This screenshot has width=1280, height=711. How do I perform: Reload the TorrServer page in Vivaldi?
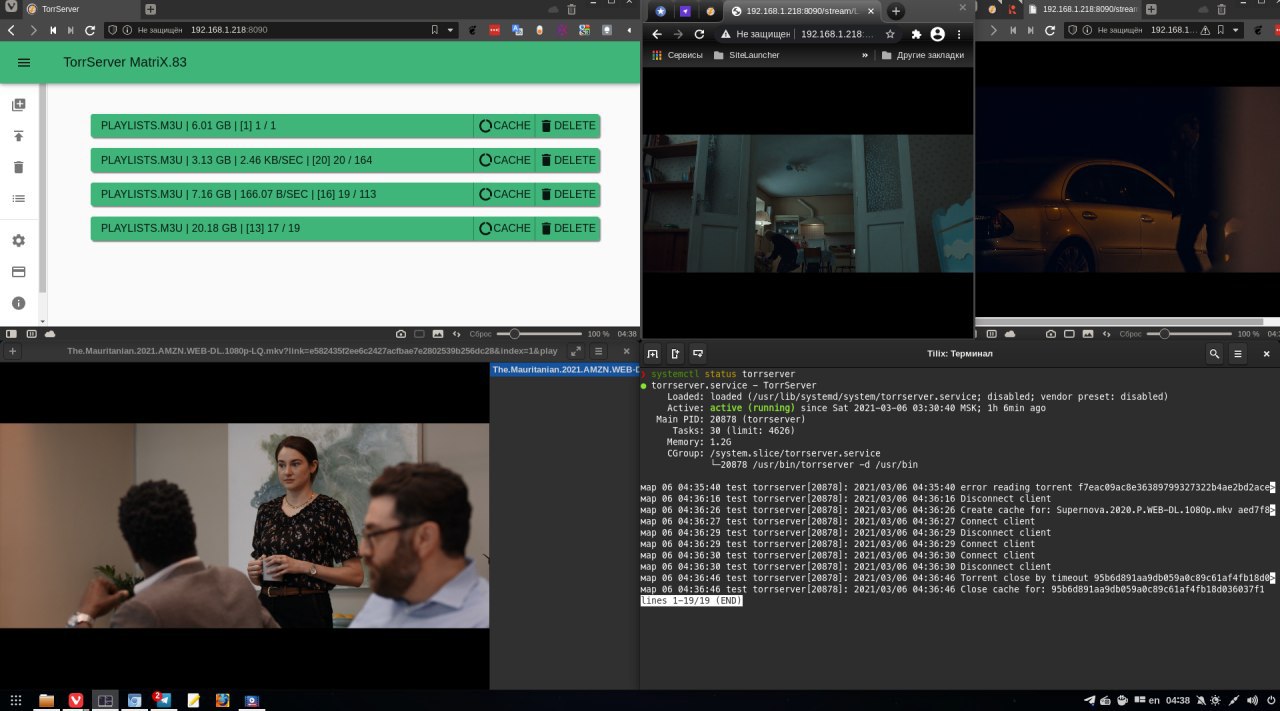[x=90, y=30]
